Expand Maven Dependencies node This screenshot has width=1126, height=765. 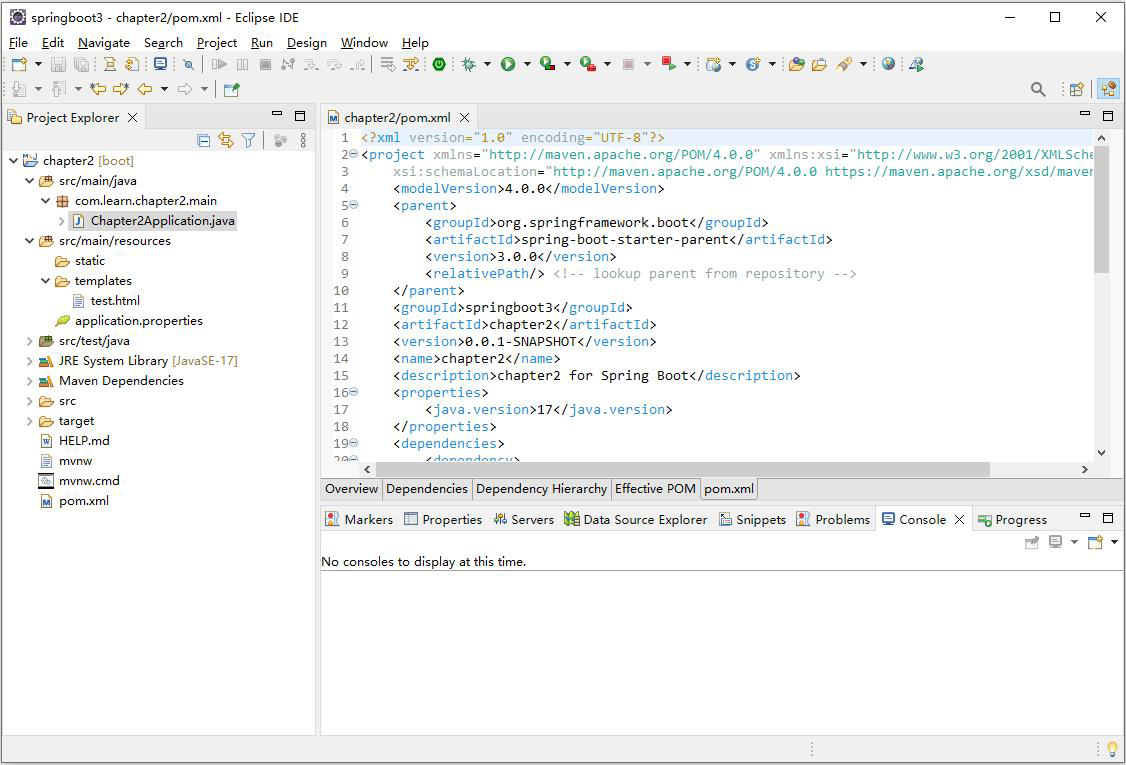29,381
